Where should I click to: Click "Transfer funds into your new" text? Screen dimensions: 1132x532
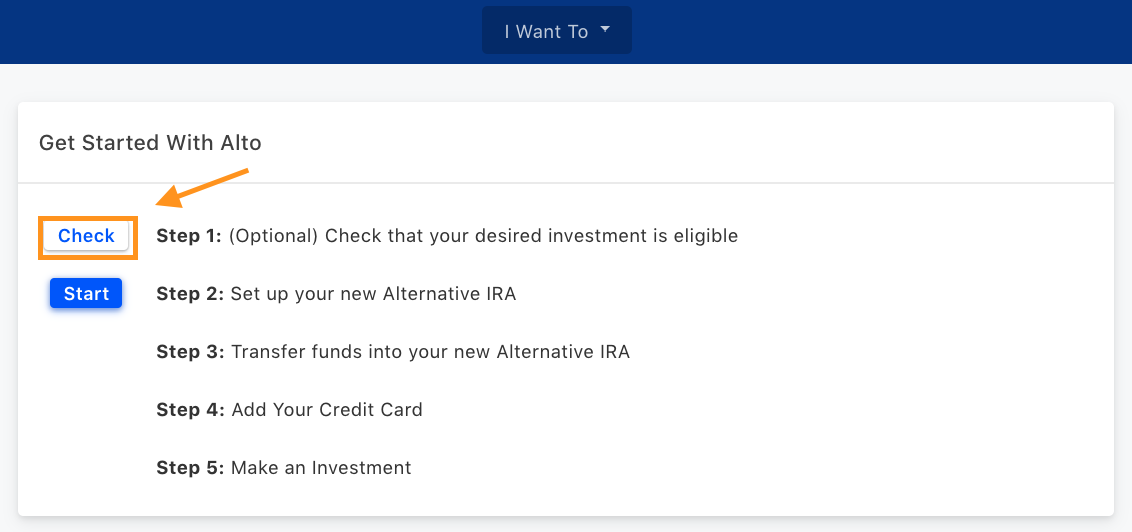click(x=361, y=352)
